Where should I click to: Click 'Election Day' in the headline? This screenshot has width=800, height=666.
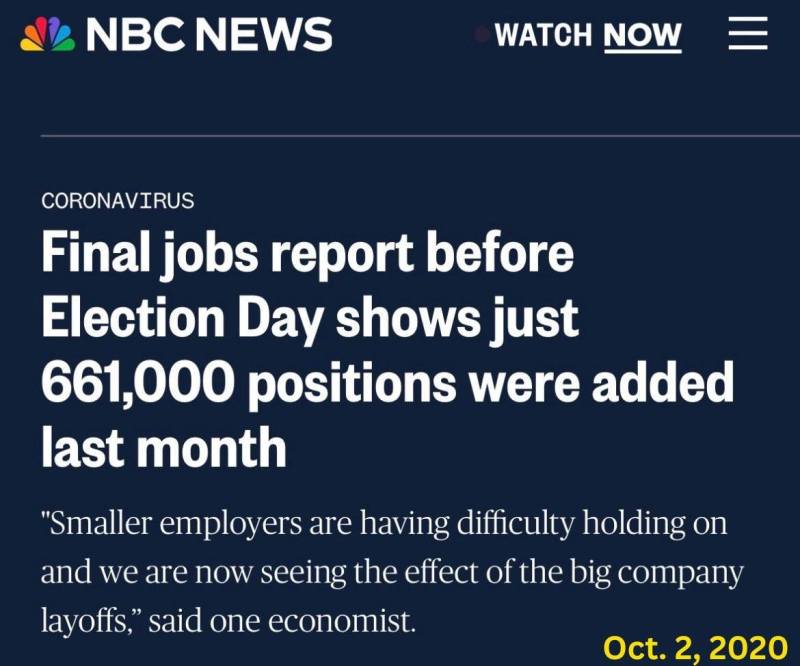[x=182, y=318]
